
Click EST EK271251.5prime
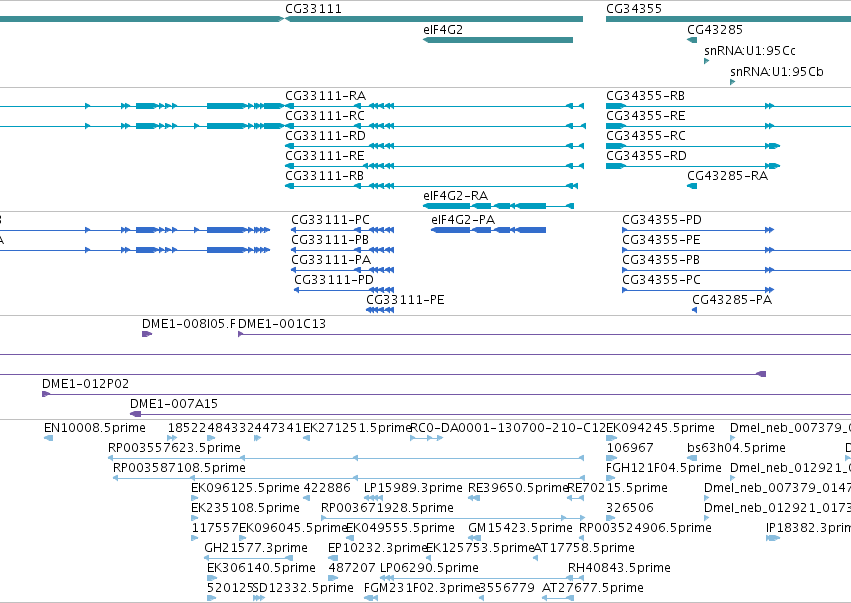(x=306, y=438)
